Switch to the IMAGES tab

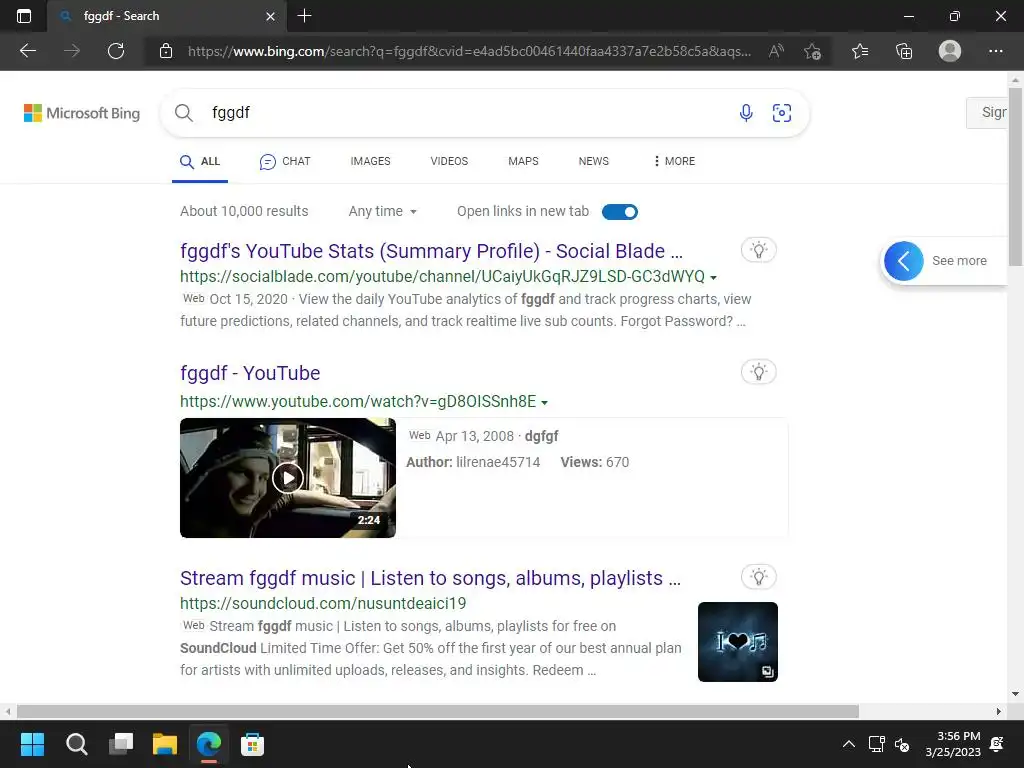pyautogui.click(x=370, y=161)
